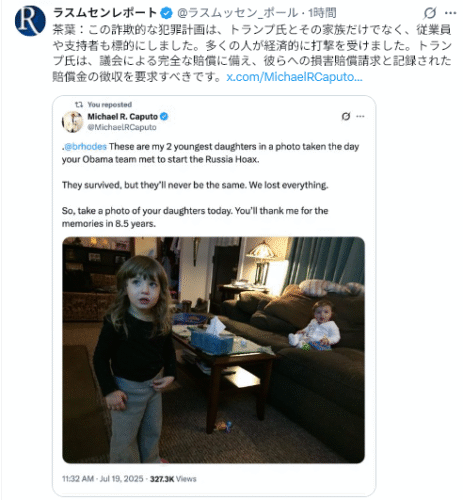Click the 327.3K Views count
The height and width of the screenshot is (500, 463).
(173, 479)
